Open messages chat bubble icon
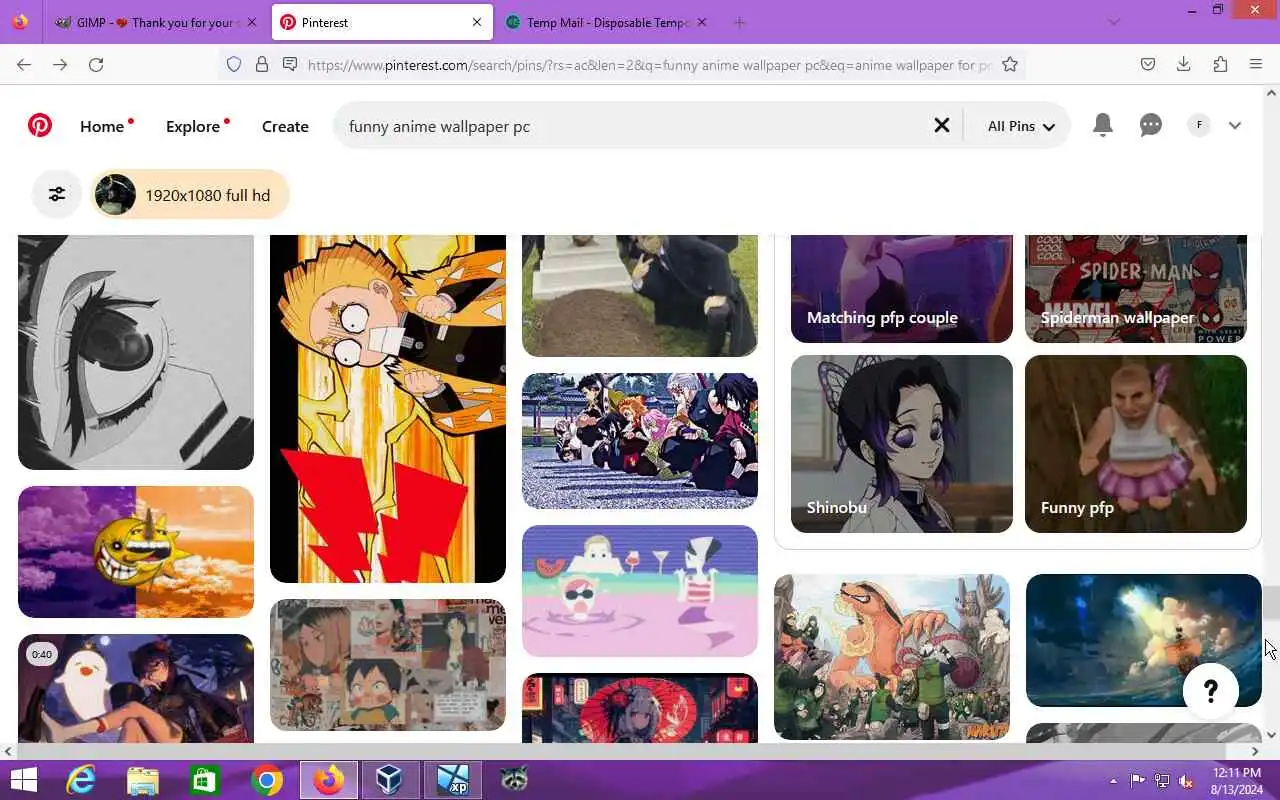Image resolution: width=1280 pixels, height=800 pixels. click(1151, 125)
